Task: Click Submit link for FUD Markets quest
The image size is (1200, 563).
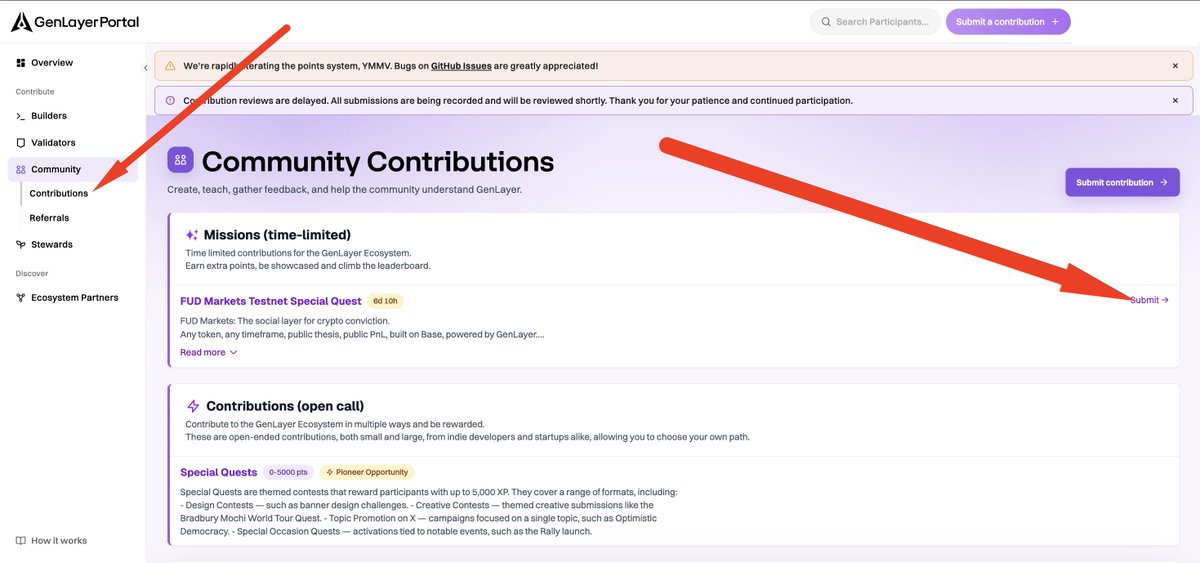Action: pyautogui.click(x=1149, y=300)
